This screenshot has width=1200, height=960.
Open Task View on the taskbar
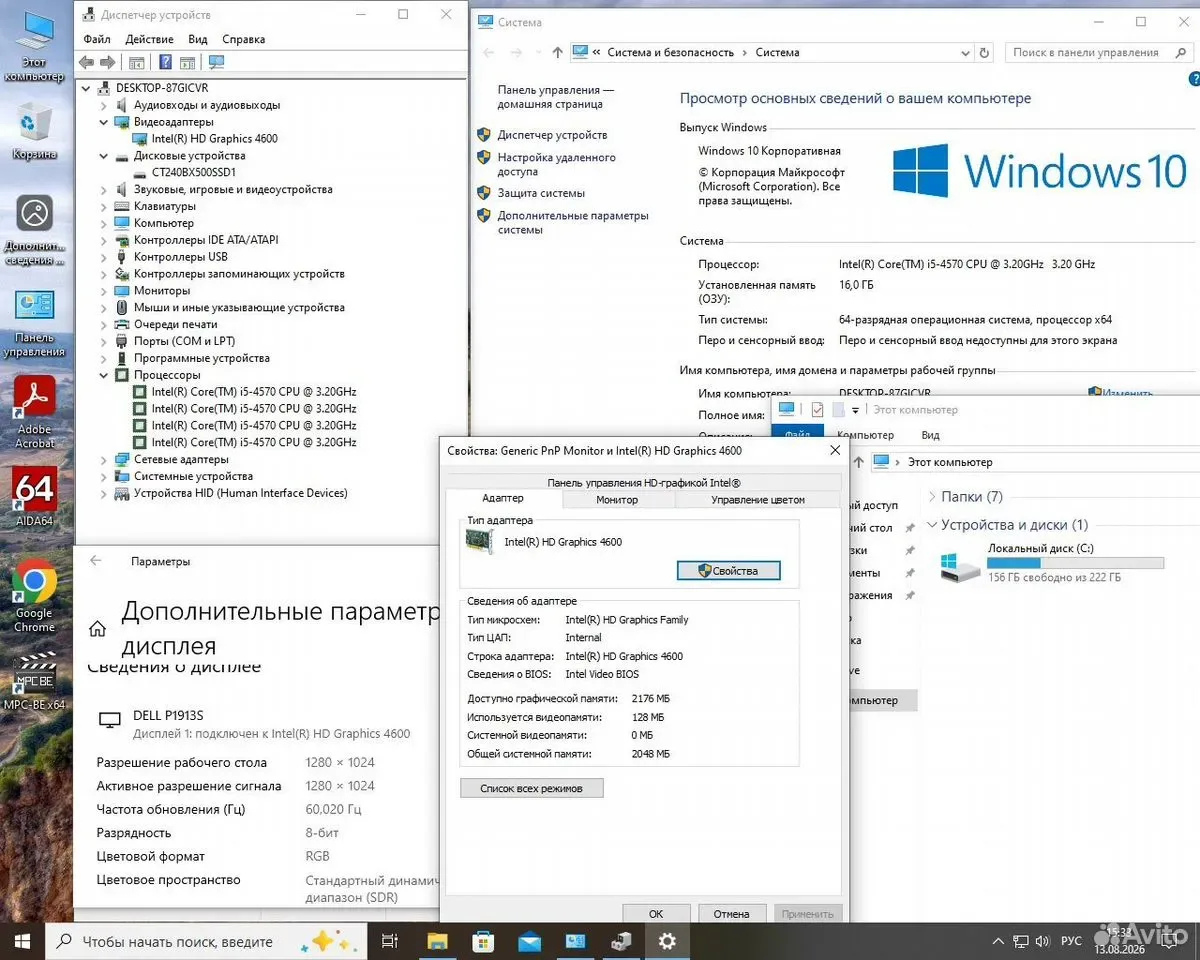(x=390, y=941)
